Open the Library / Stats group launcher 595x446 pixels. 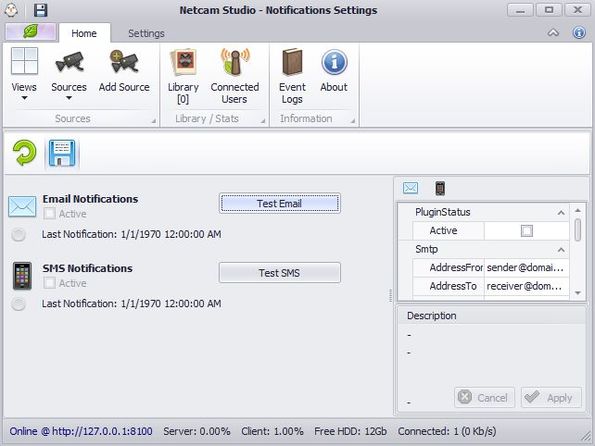coord(263,121)
